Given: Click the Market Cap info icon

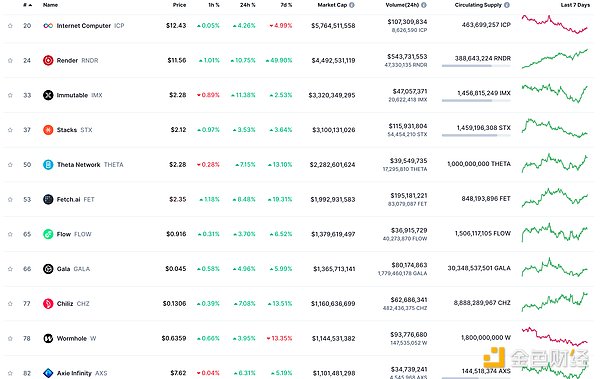Looking at the screenshot, I should (352, 5).
